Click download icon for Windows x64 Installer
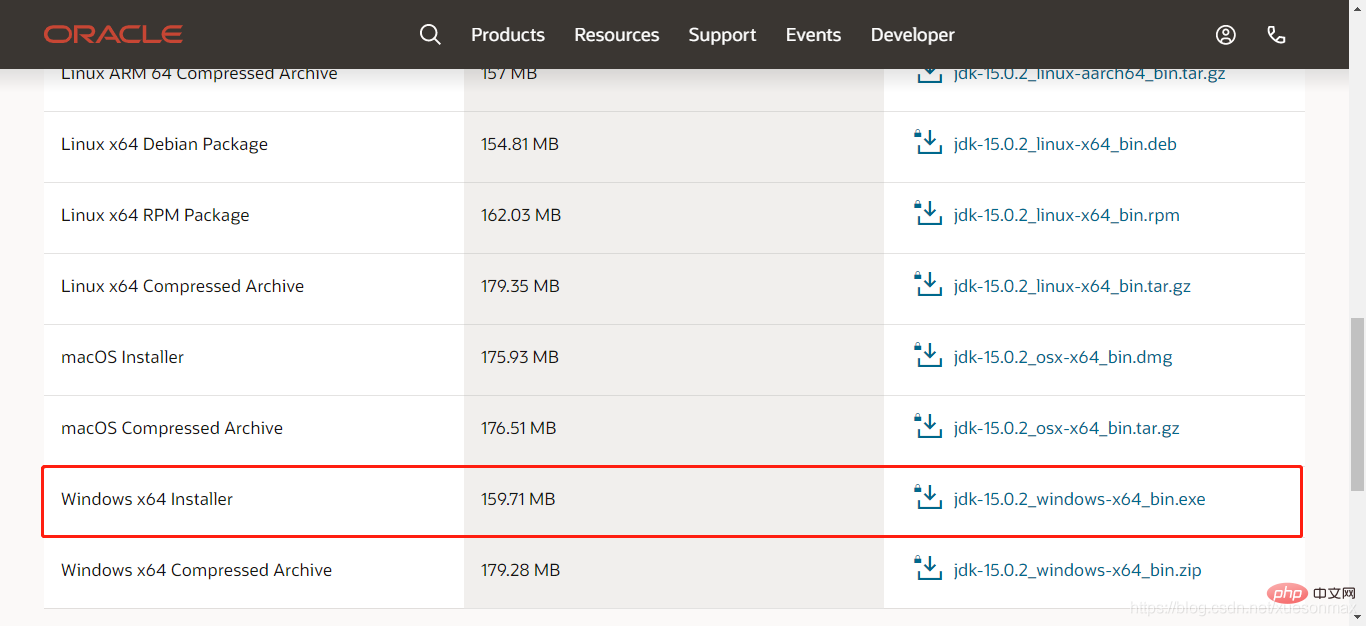 coord(929,498)
